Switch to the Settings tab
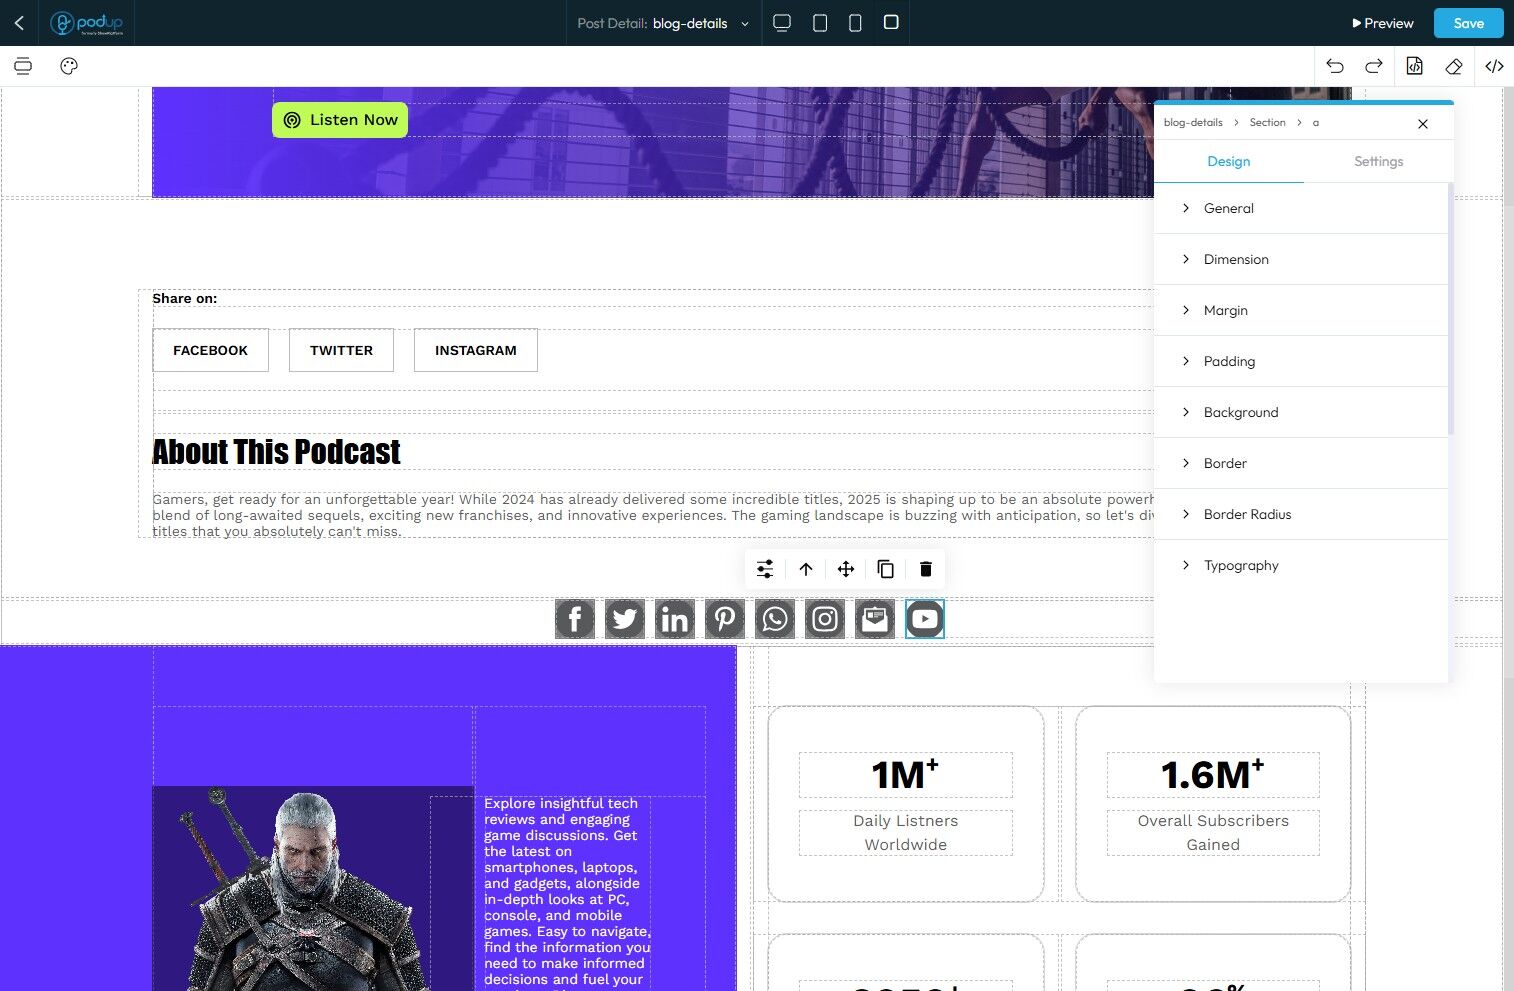The width and height of the screenshot is (1514, 991). click(x=1378, y=161)
